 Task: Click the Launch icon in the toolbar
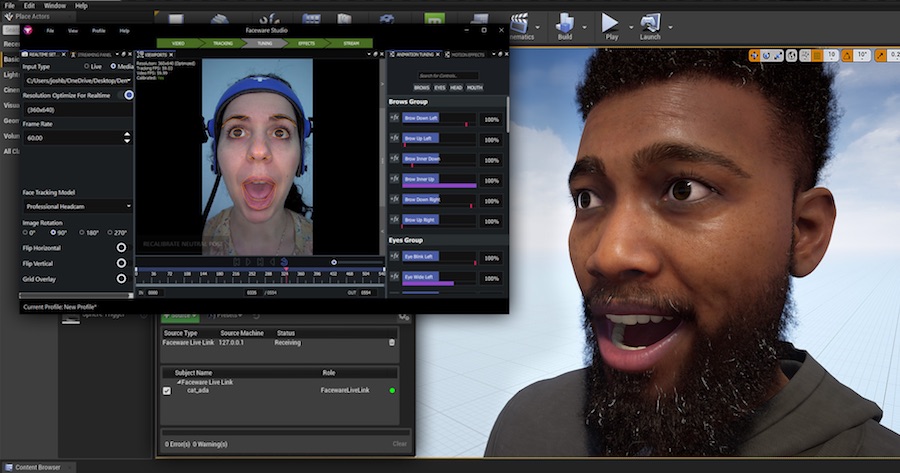(650, 22)
